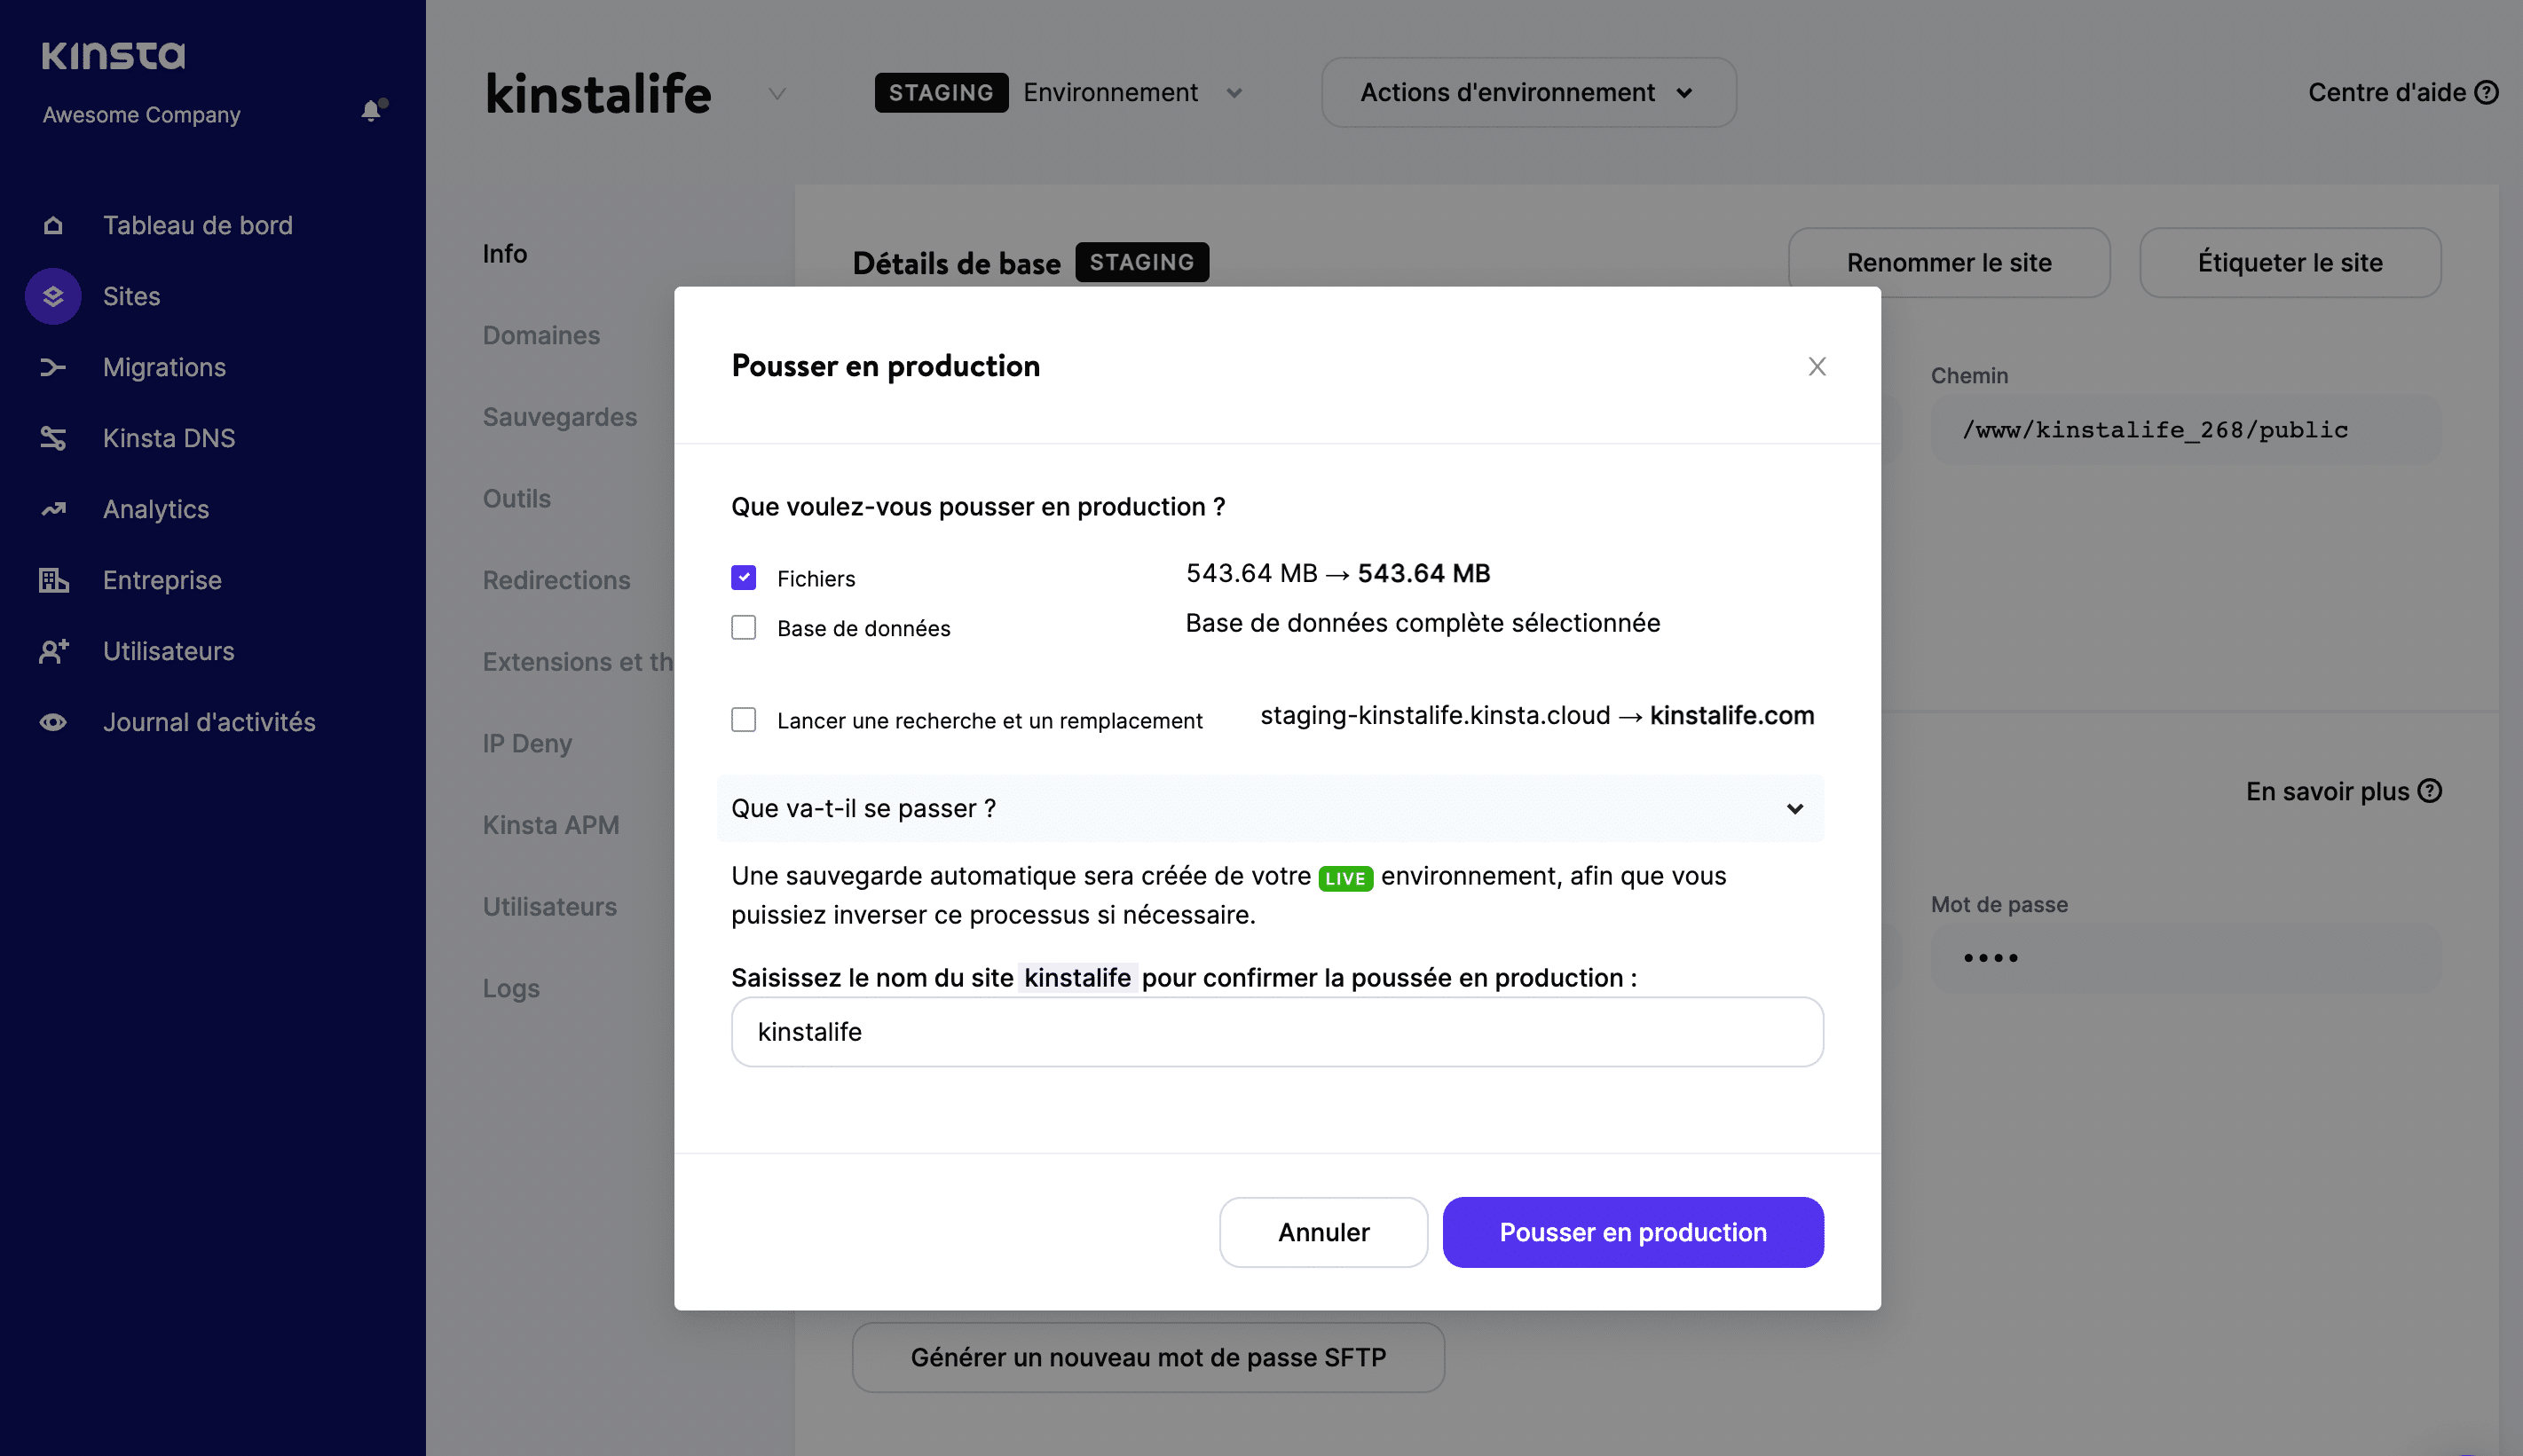
Task: Open Kinsta DNS from the sidebar
Action: (x=170, y=438)
